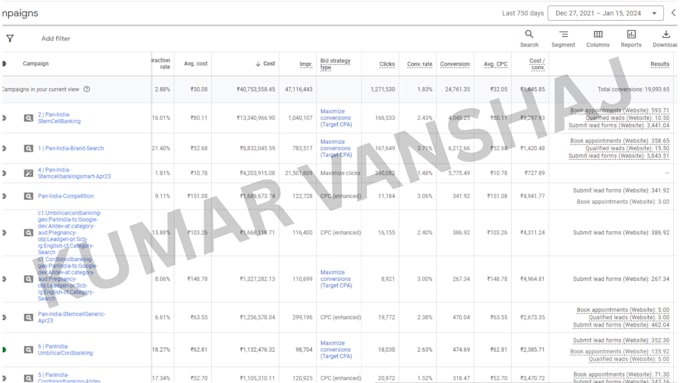Image resolution: width=680 pixels, height=383 pixels.
Task: Click the filter funnel icon
Action: (10, 39)
